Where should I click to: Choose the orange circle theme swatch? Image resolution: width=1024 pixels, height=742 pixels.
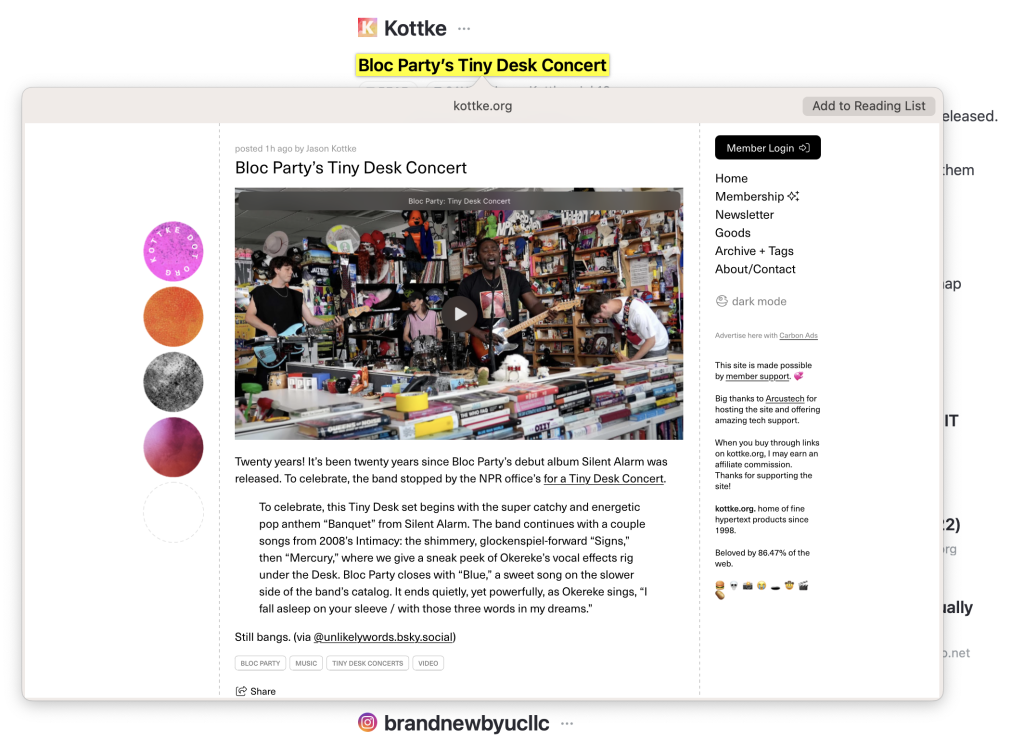(x=173, y=317)
